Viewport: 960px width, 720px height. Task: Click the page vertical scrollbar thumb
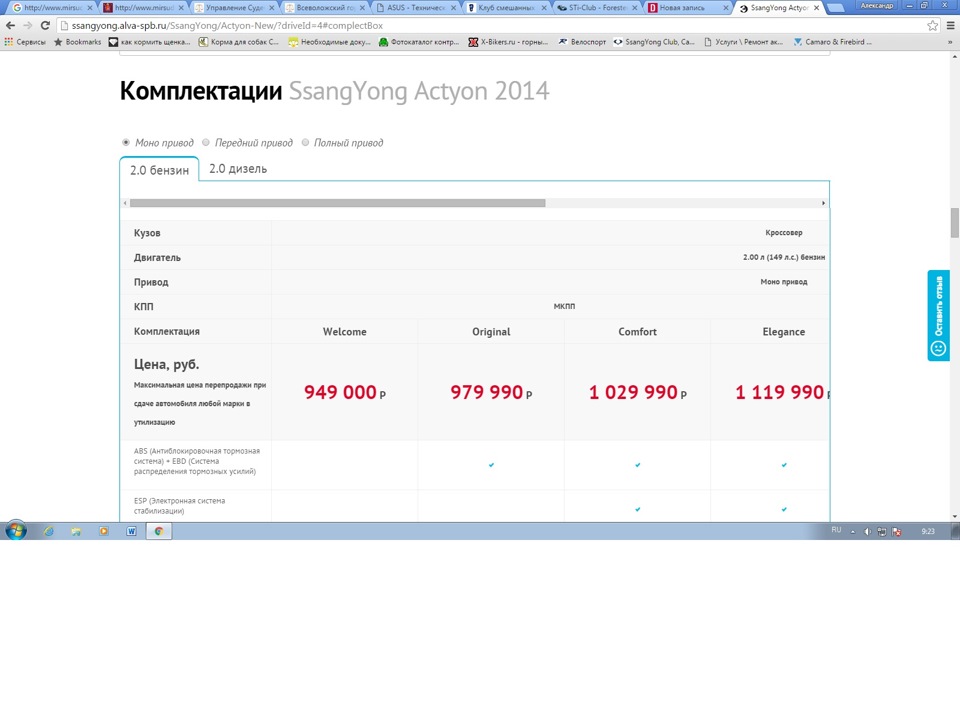click(954, 223)
